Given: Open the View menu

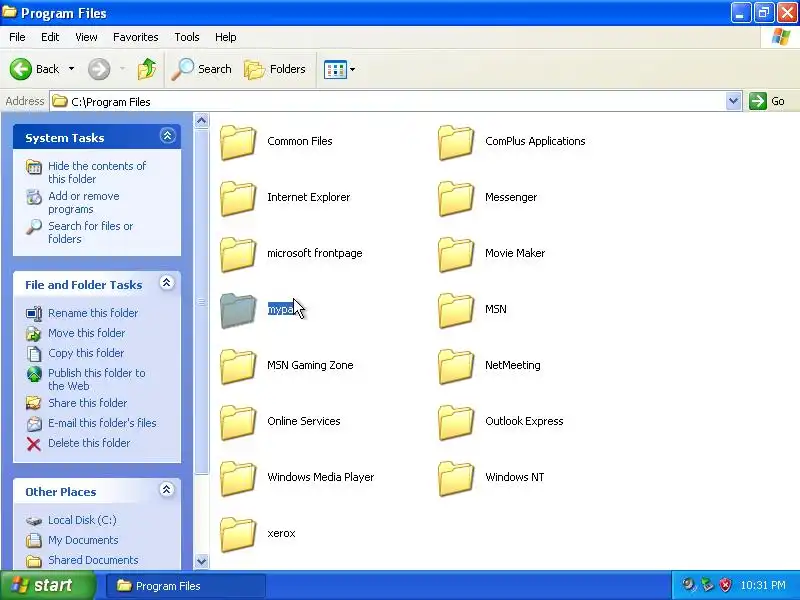Looking at the screenshot, I should click(86, 37).
